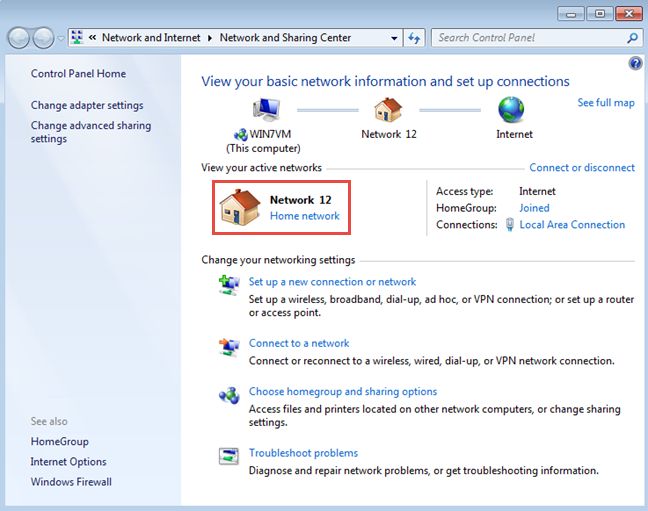Minimize the Network and Sharing Center window
The height and width of the screenshot is (511, 648).
coord(571,14)
